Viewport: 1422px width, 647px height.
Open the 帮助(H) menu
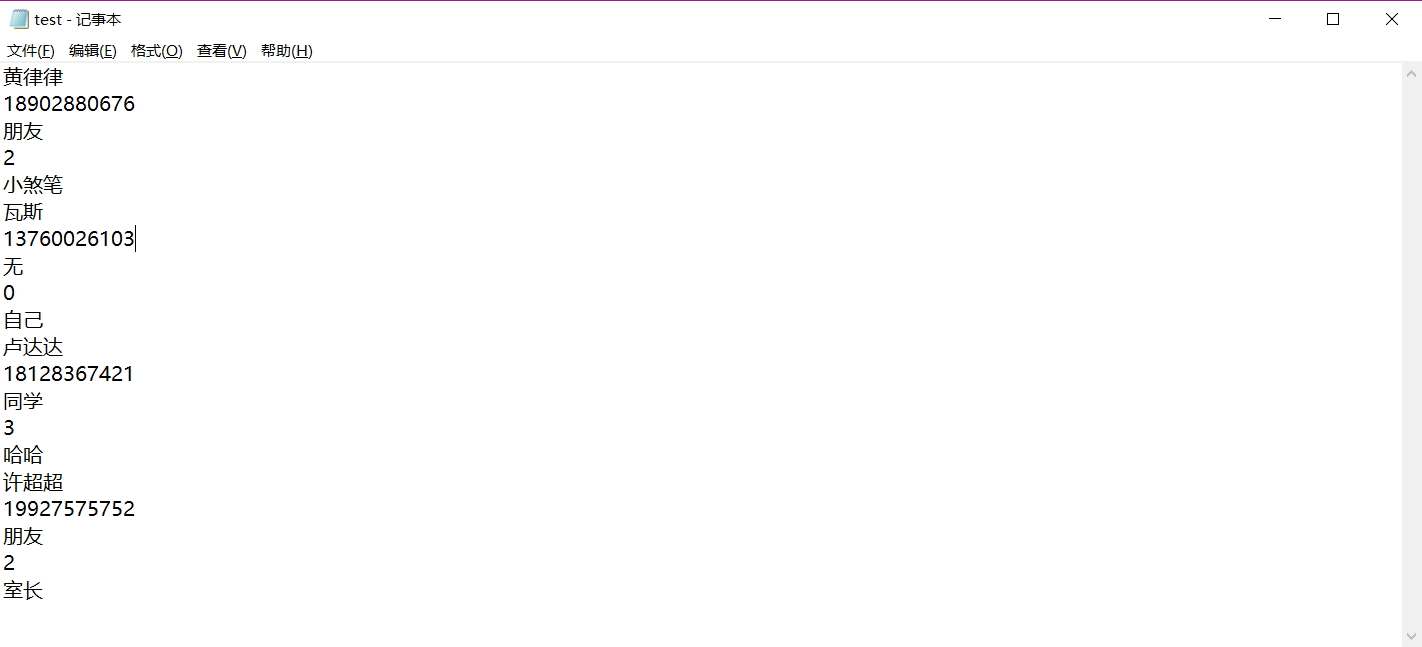point(287,51)
